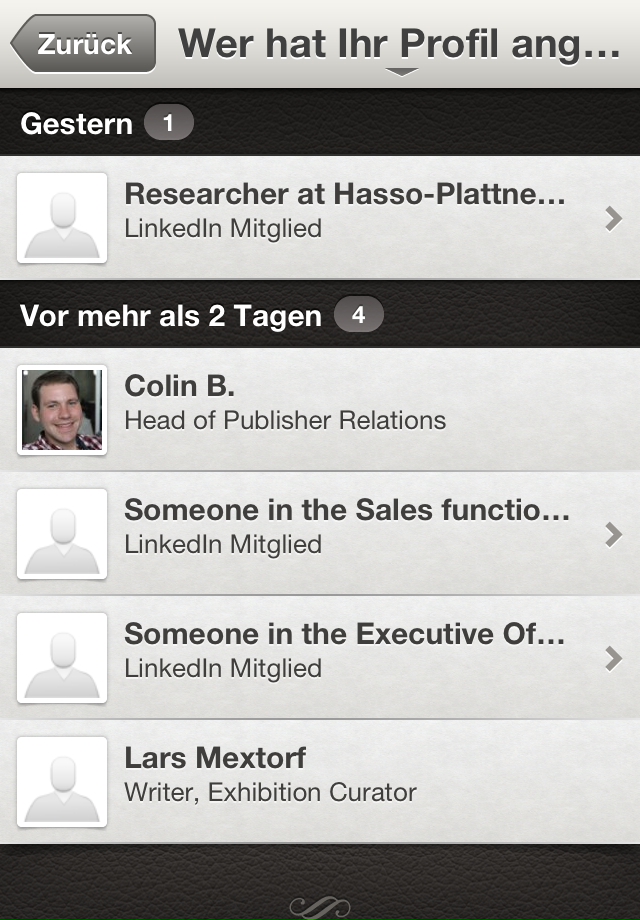Open Colin B. name link

(x=179, y=386)
